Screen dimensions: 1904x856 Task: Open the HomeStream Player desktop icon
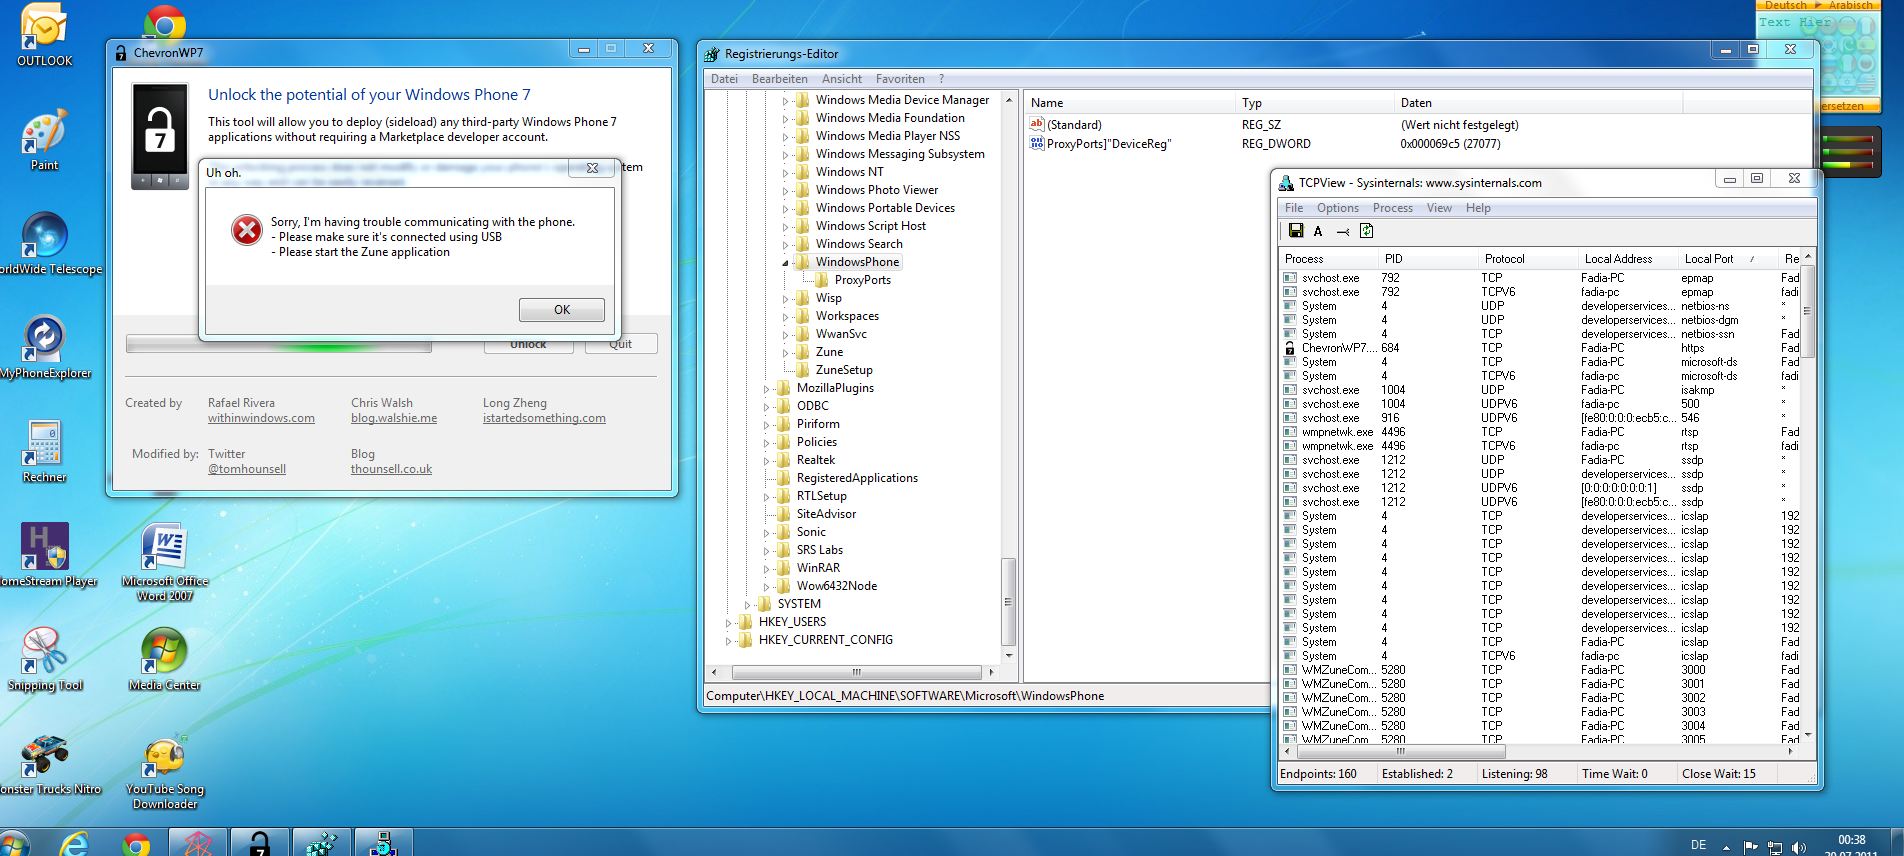(x=46, y=556)
